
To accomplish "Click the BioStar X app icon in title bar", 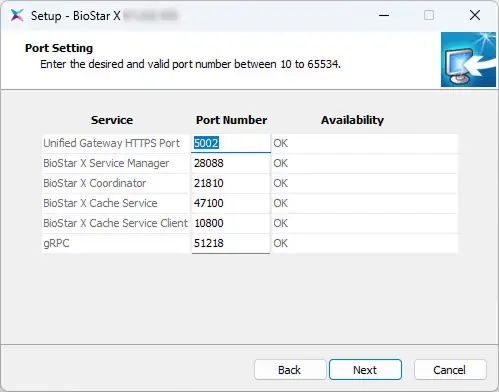I will point(17,15).
